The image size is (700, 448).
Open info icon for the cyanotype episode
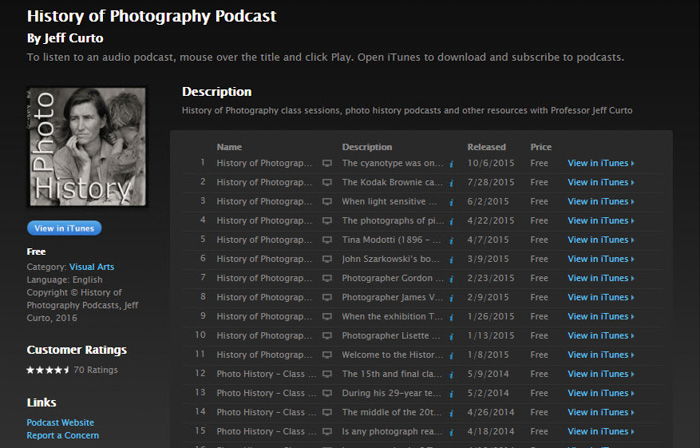tap(451, 164)
